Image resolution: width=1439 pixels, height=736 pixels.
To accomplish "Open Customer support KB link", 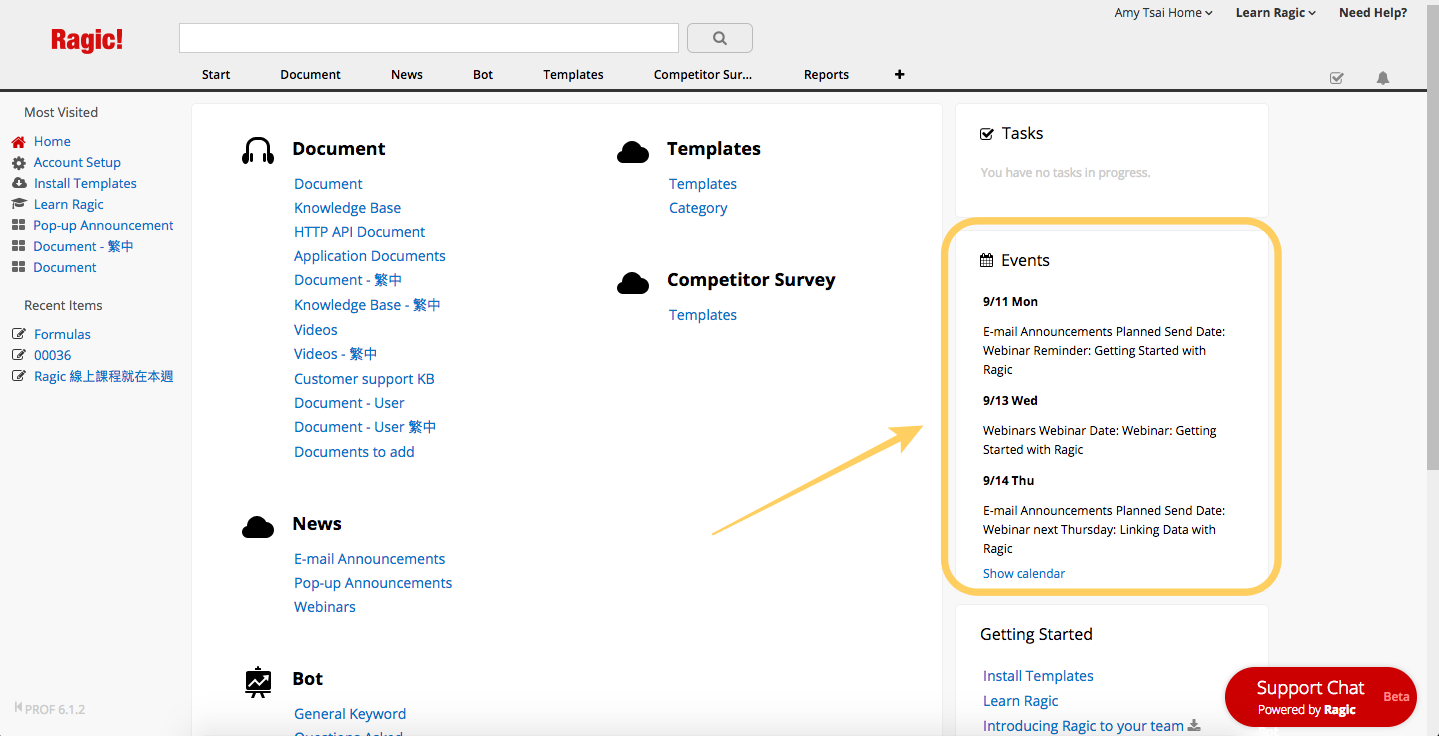I will tap(364, 379).
